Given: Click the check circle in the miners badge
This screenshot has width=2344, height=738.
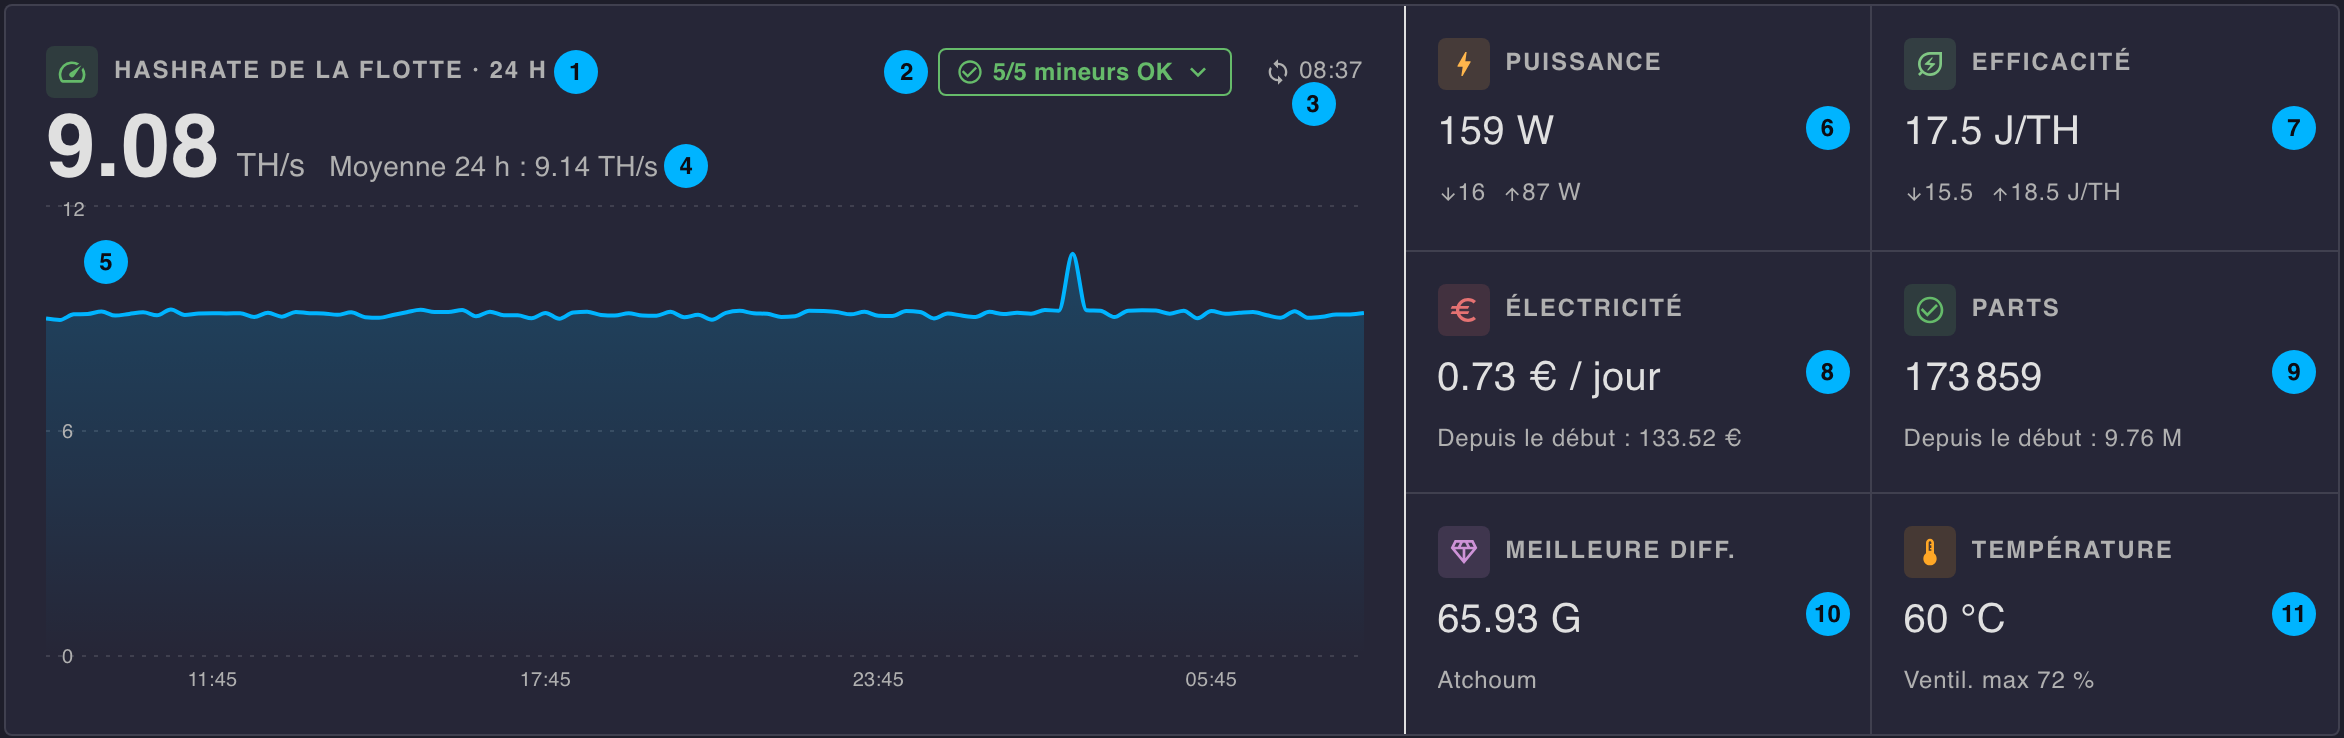Looking at the screenshot, I should 970,72.
